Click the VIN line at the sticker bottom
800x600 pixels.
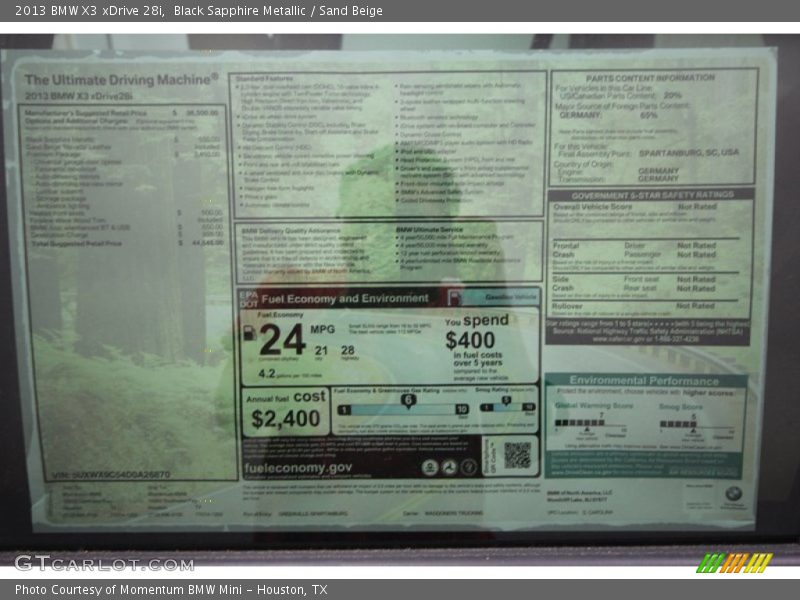pos(111,475)
